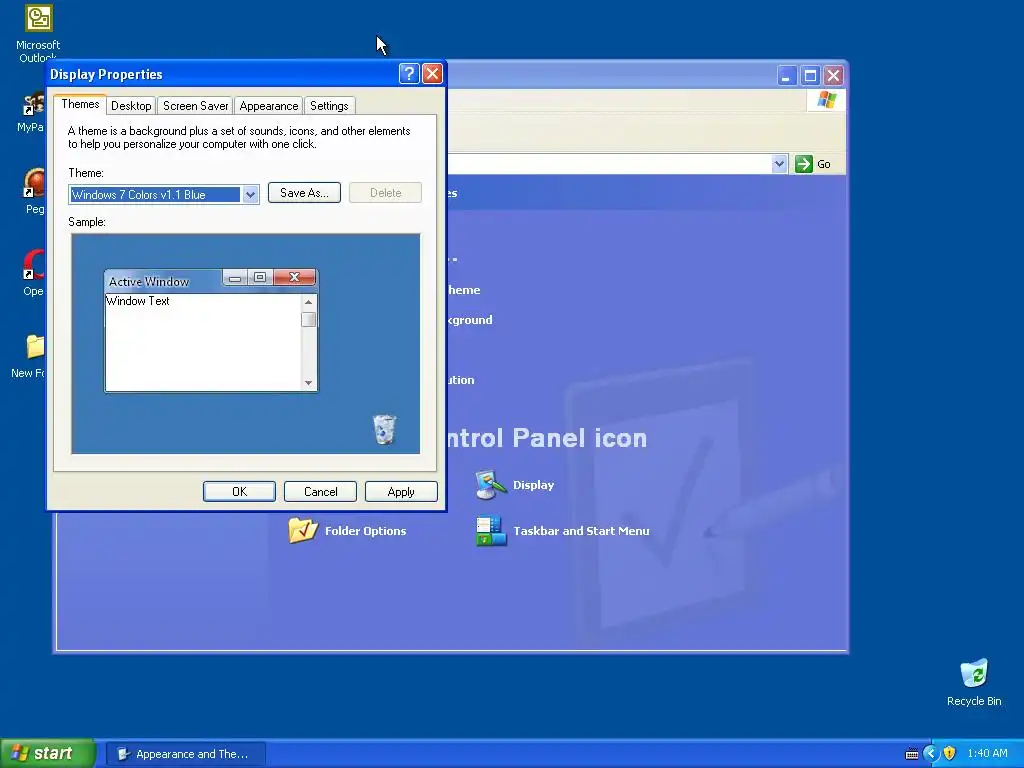Image resolution: width=1024 pixels, height=768 pixels.
Task: Click the Appearance and Themes taskbar button
Action: [185, 754]
